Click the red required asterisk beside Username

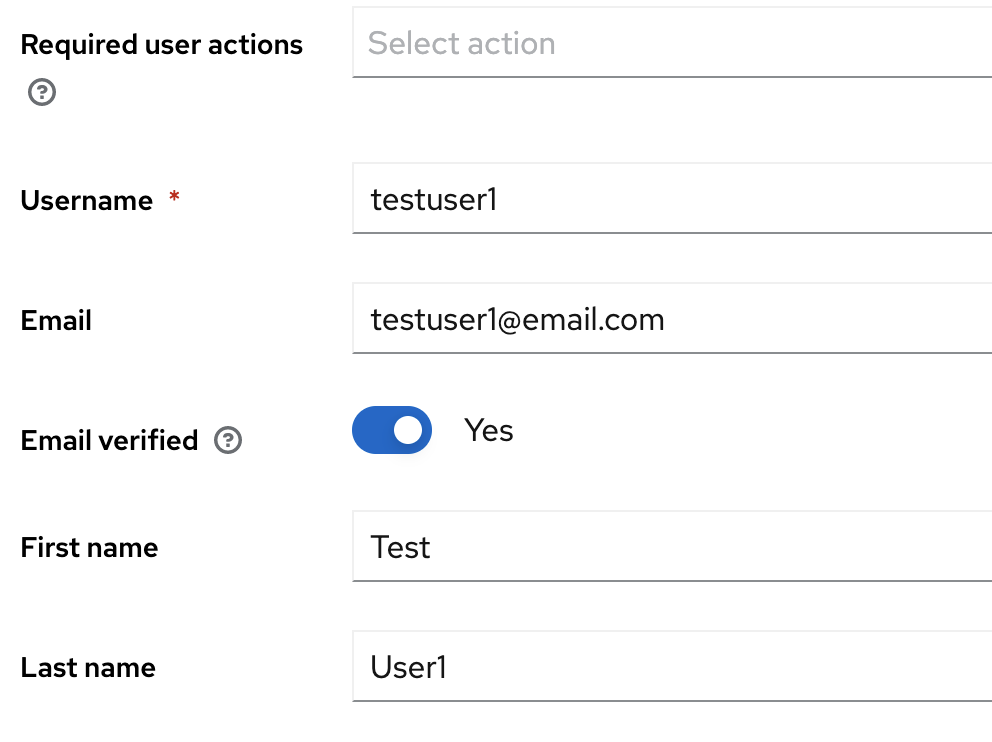pyautogui.click(x=175, y=199)
